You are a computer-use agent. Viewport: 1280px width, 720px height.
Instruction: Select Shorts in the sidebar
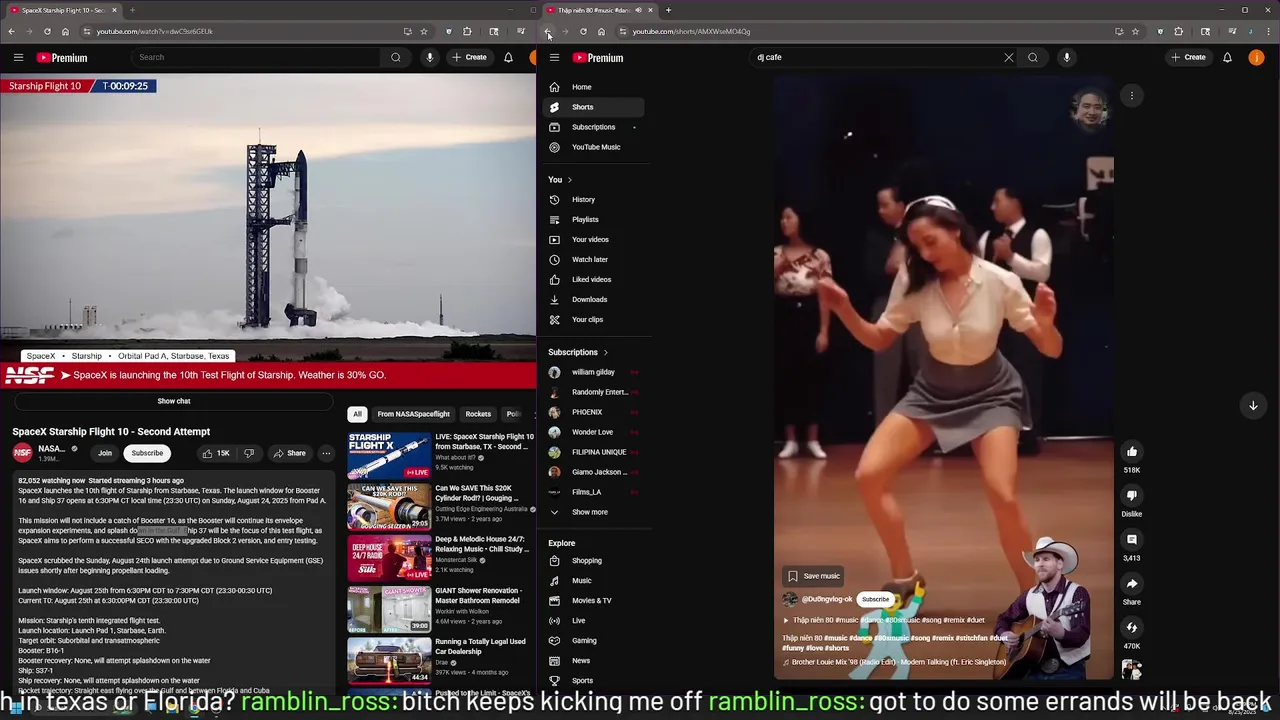pyautogui.click(x=596, y=107)
